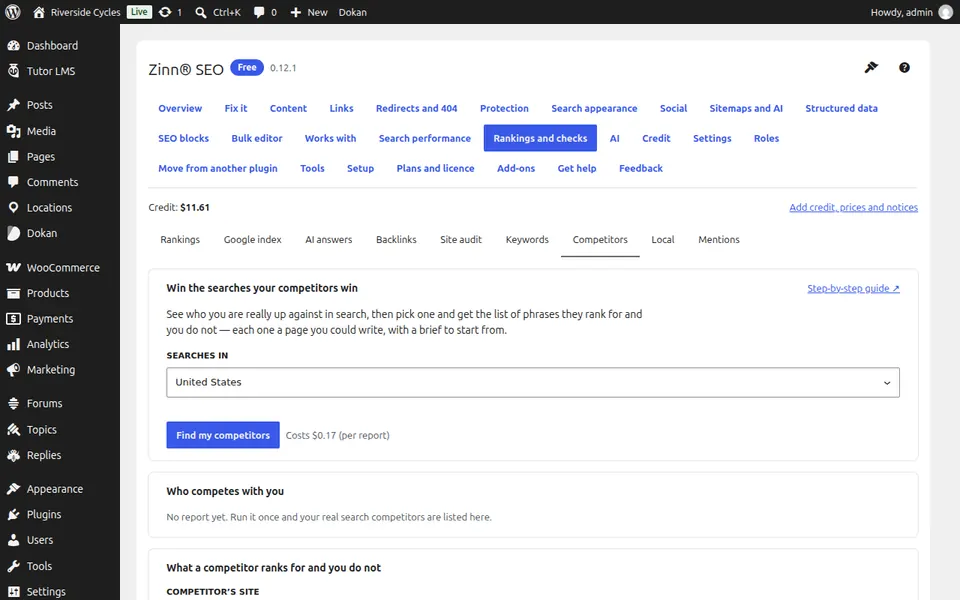
Task: Click the home icon beside Riverside Cycles
Action: (x=39, y=12)
